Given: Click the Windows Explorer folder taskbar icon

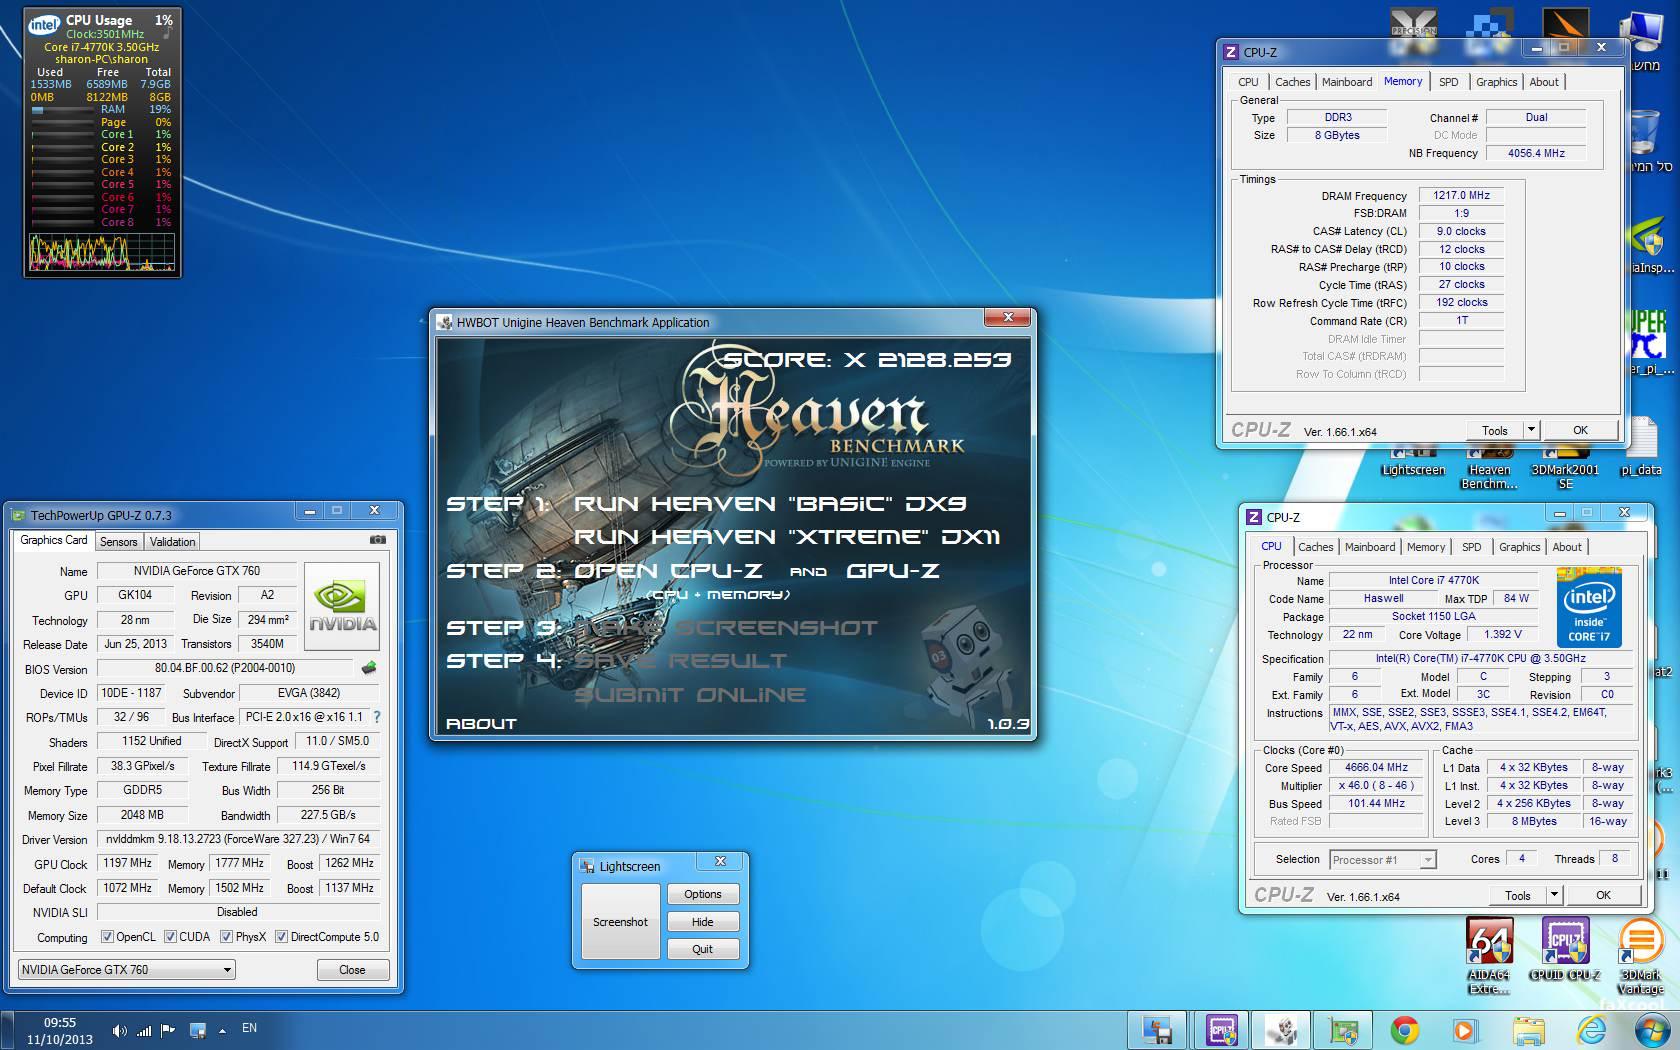Looking at the screenshot, I should [1527, 1029].
